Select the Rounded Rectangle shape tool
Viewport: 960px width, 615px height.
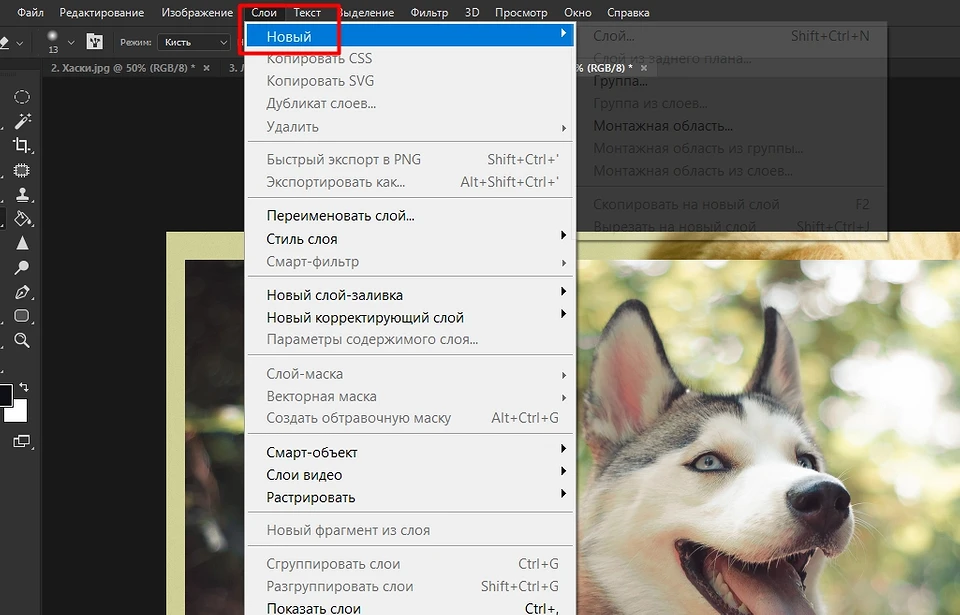tap(21, 316)
